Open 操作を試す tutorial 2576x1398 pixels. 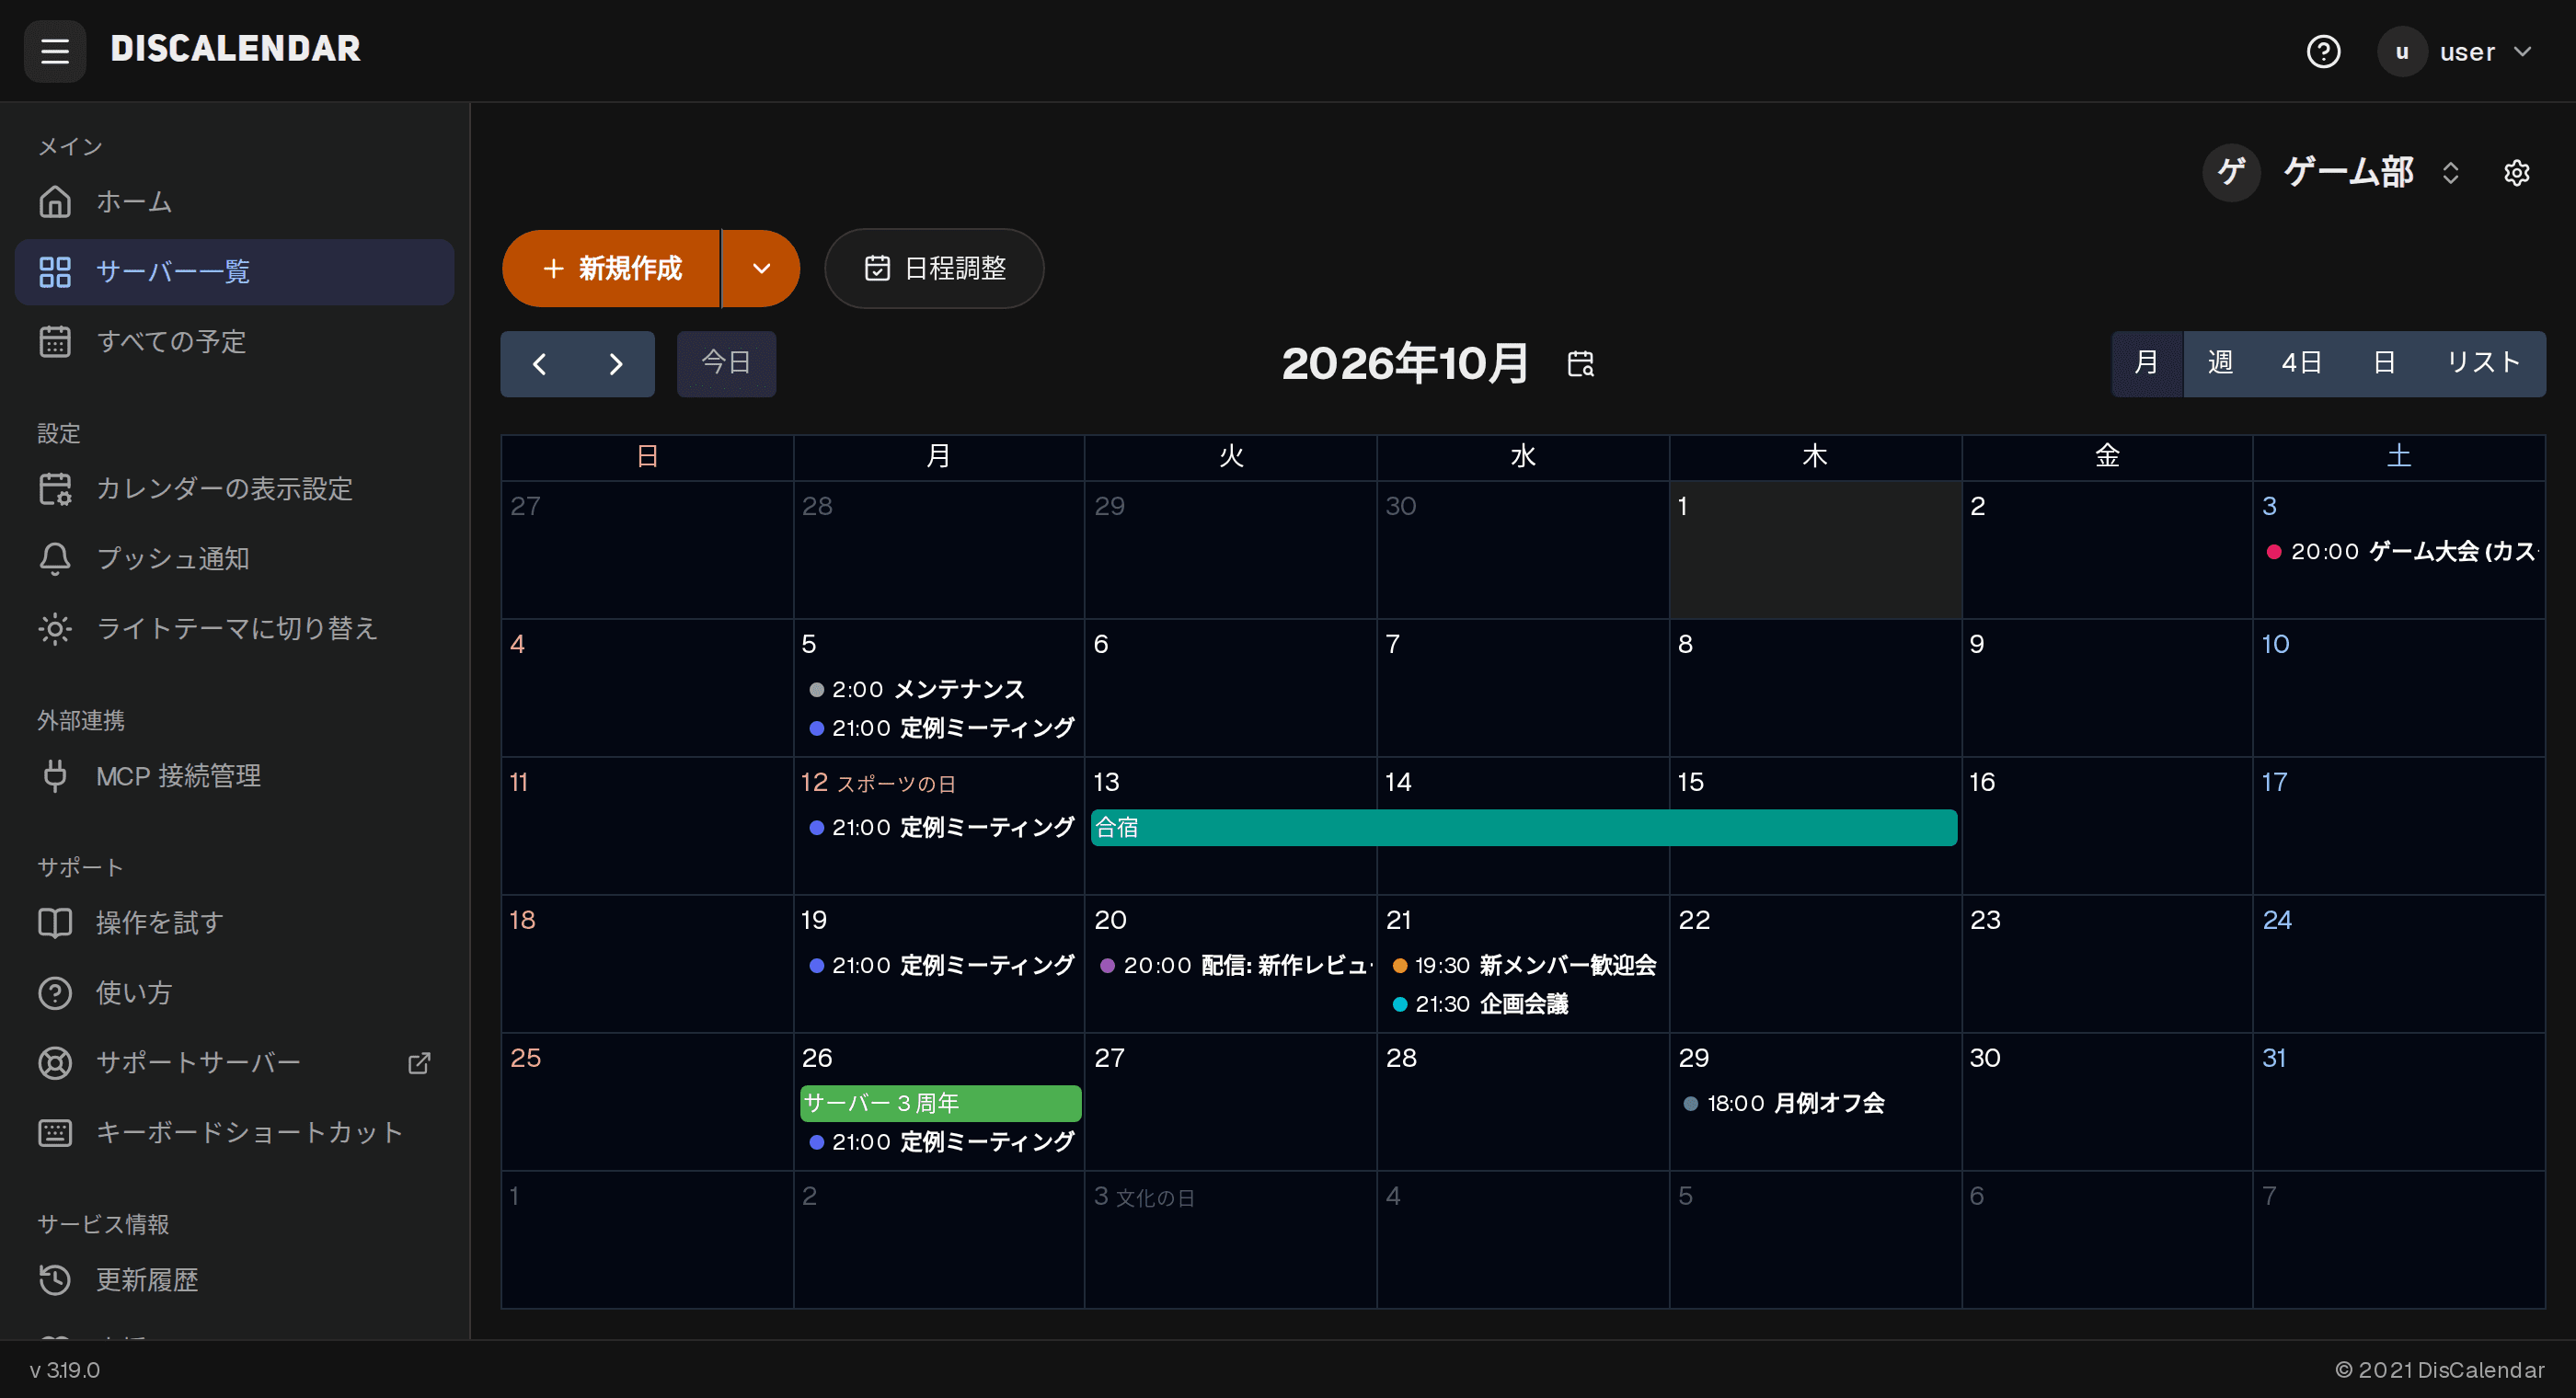[x=234, y=922]
